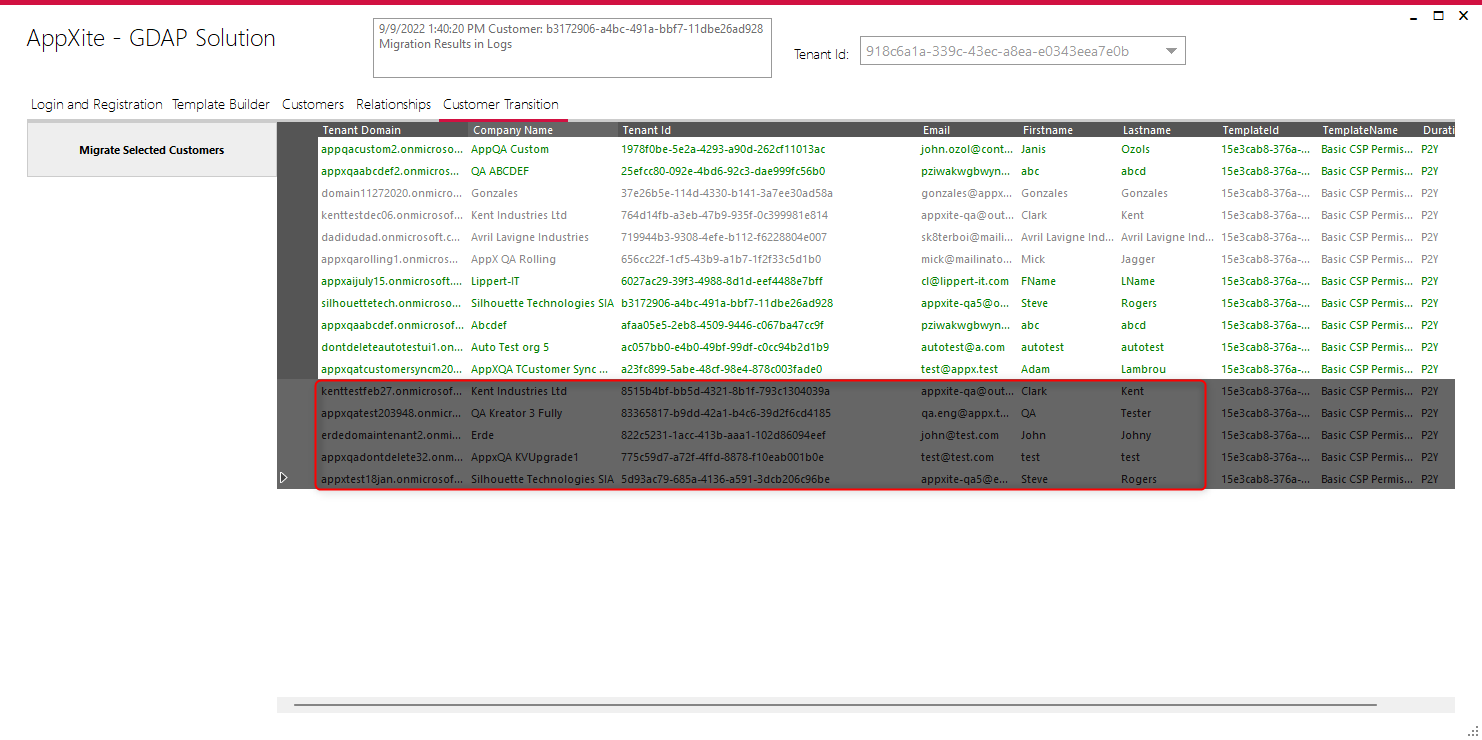
Task: Click the Tenant Id column header
Action: pos(768,130)
